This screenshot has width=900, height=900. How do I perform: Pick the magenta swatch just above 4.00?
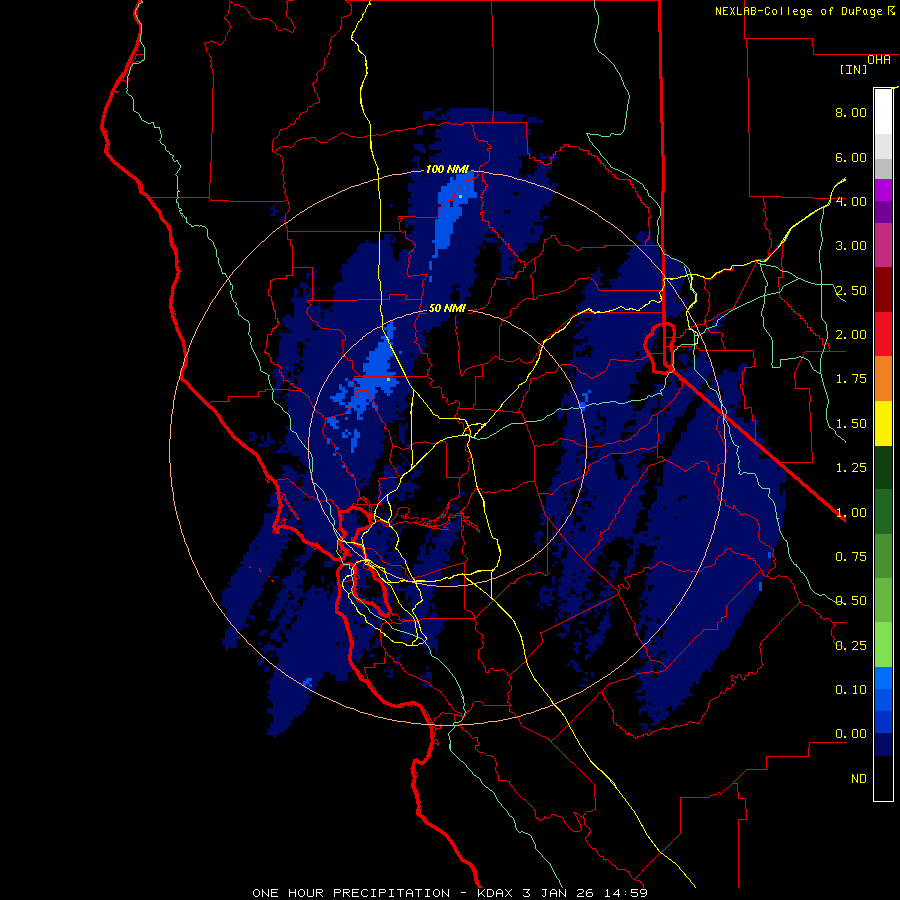pos(883,190)
